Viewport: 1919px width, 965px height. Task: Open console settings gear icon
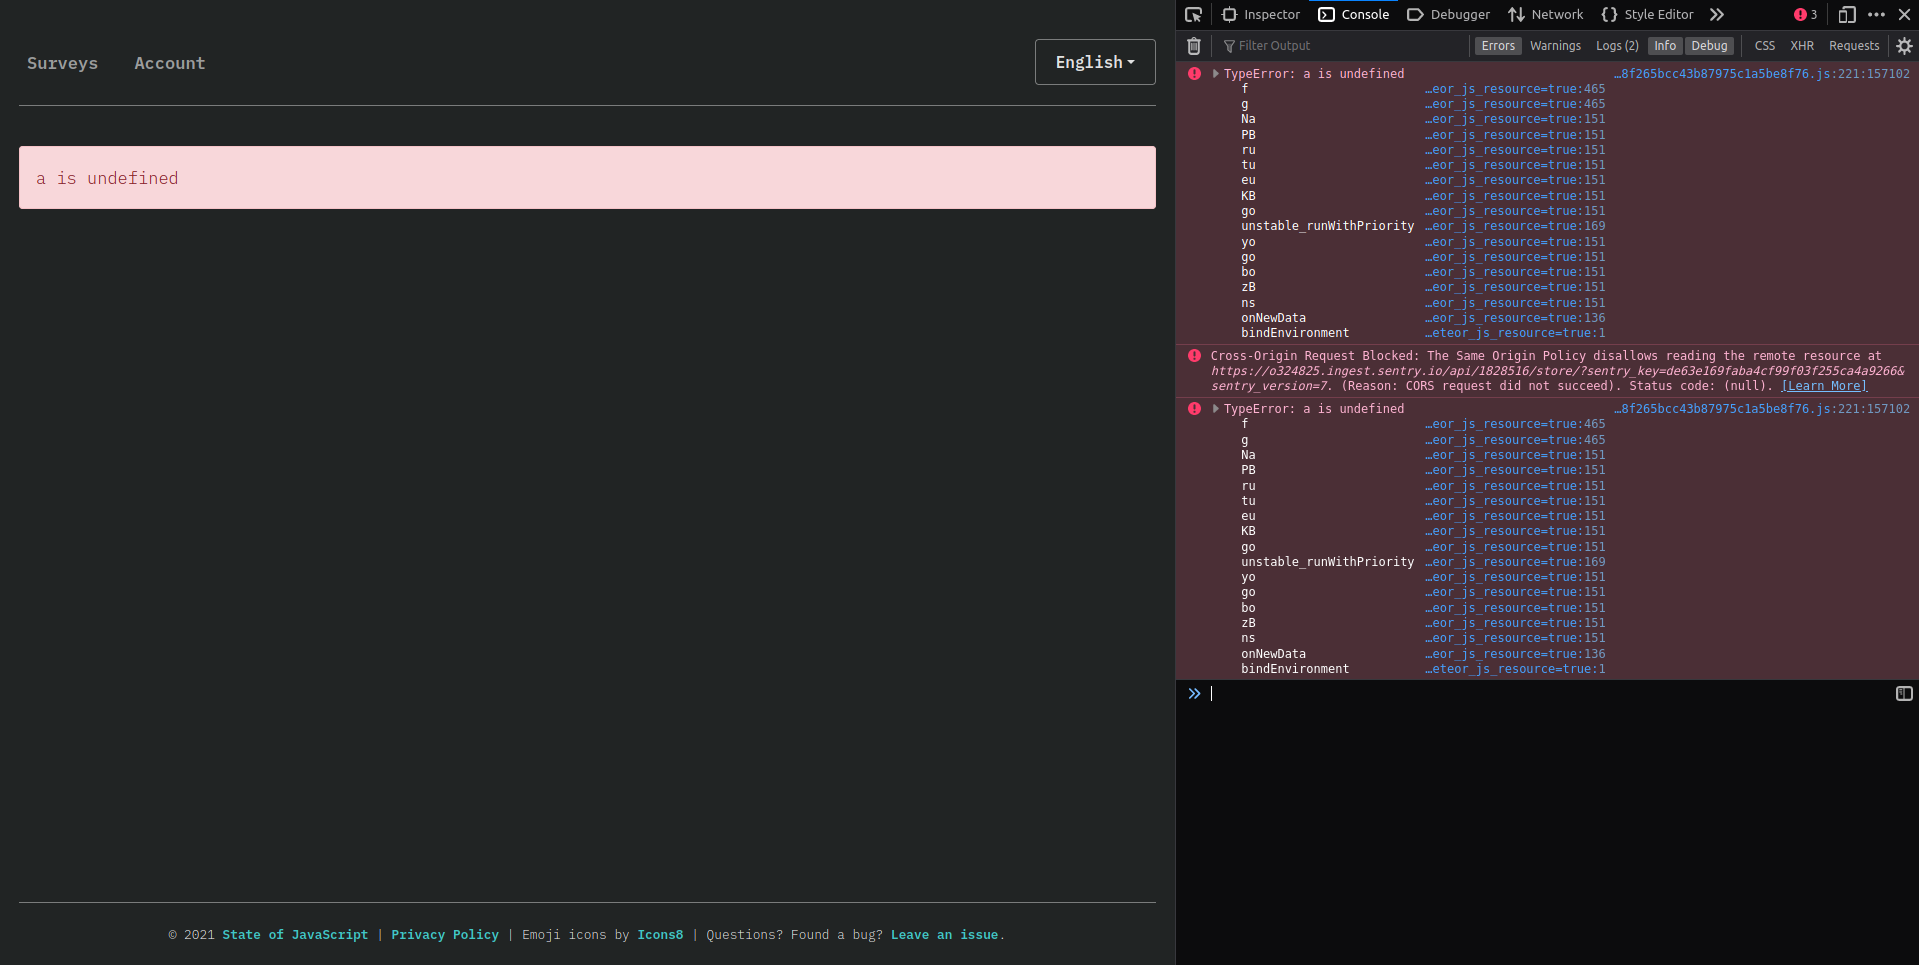1904,46
